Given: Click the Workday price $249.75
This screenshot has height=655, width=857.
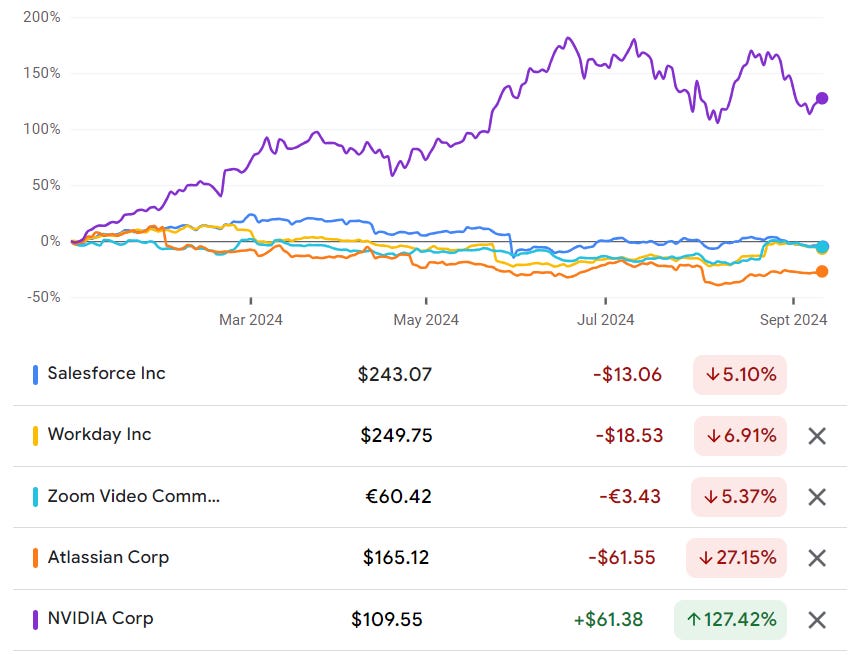Looking at the screenshot, I should [396, 436].
